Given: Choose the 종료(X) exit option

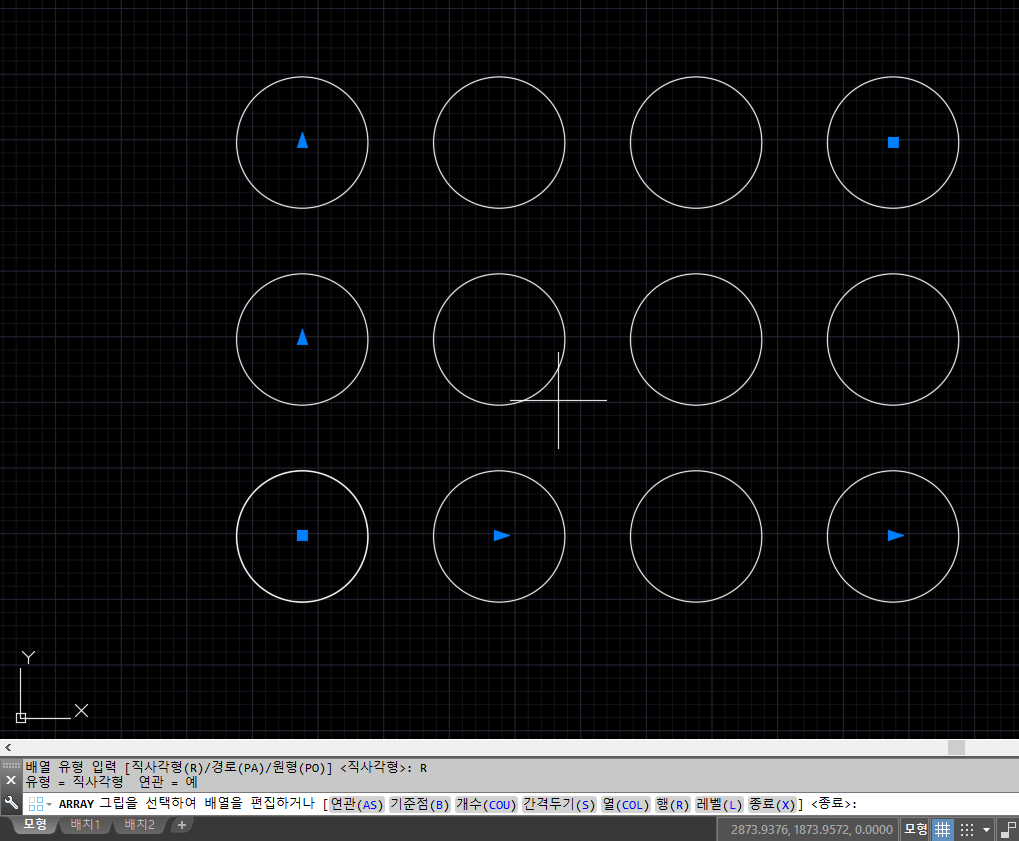Looking at the screenshot, I should tap(772, 804).
